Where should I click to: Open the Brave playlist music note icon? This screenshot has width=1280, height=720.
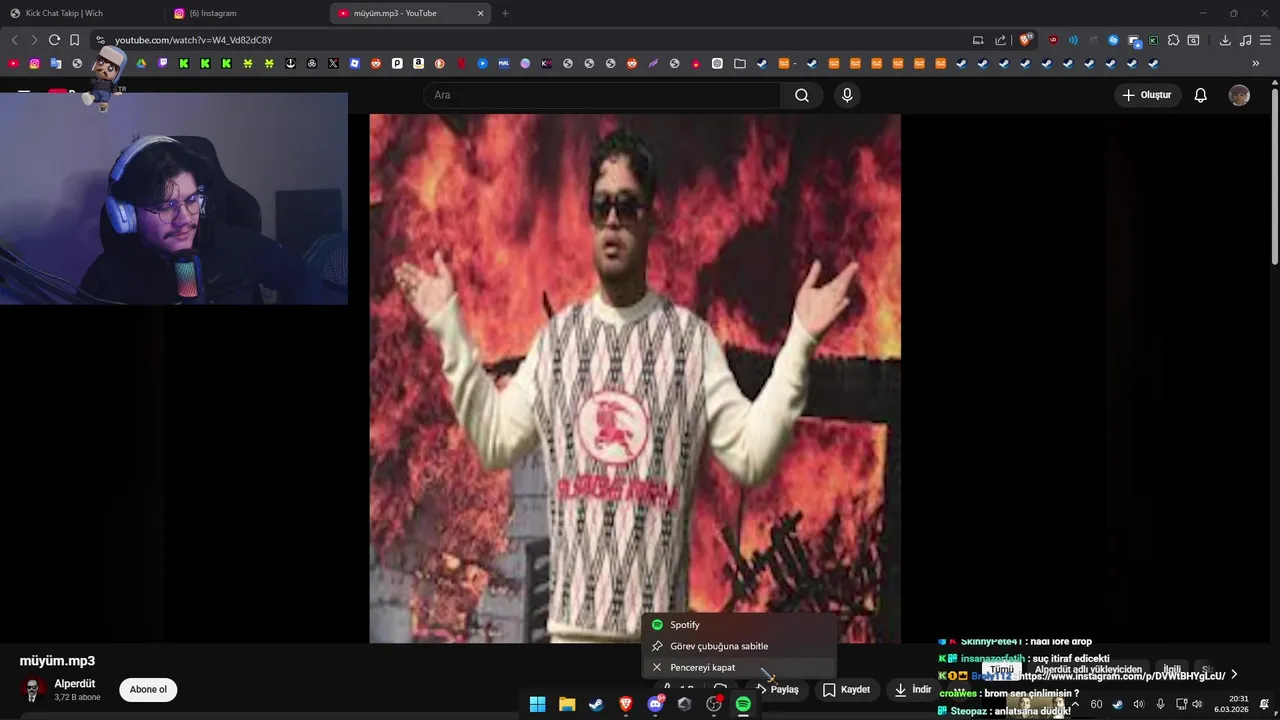pyautogui.click(x=1245, y=40)
